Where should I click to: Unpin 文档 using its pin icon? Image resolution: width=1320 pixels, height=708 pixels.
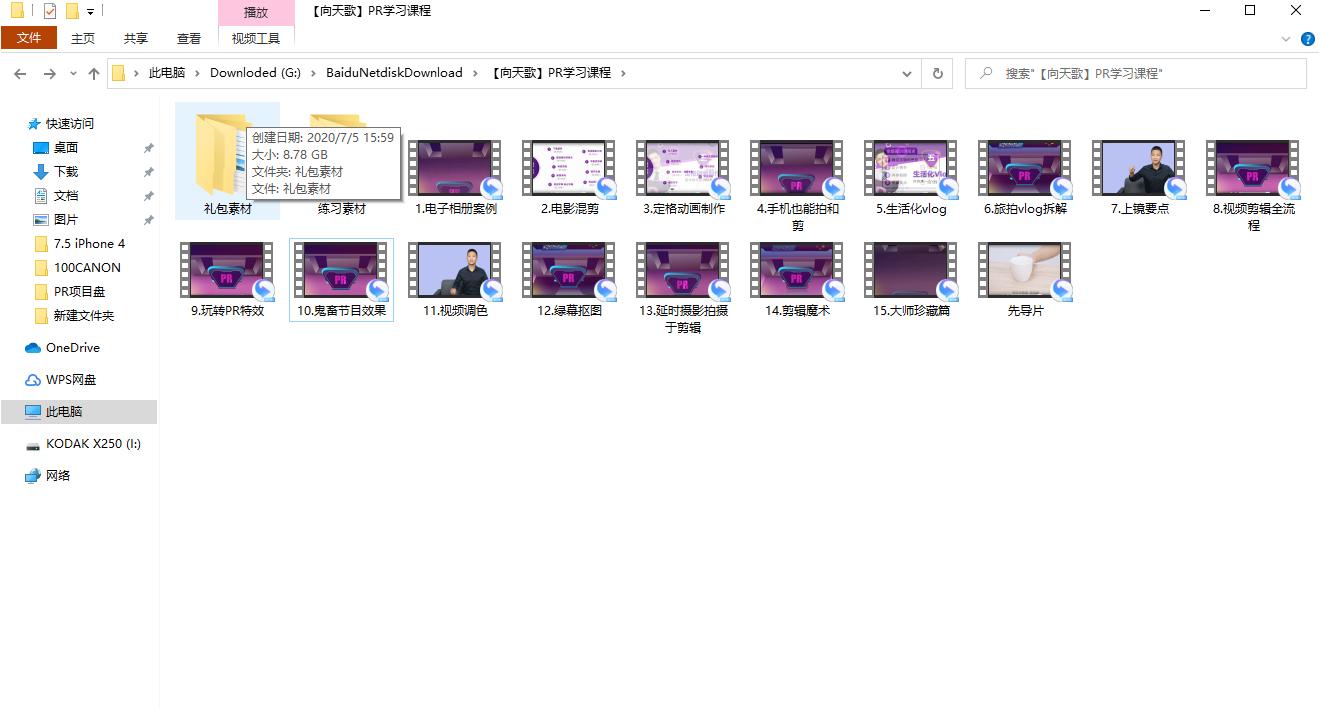click(x=148, y=196)
